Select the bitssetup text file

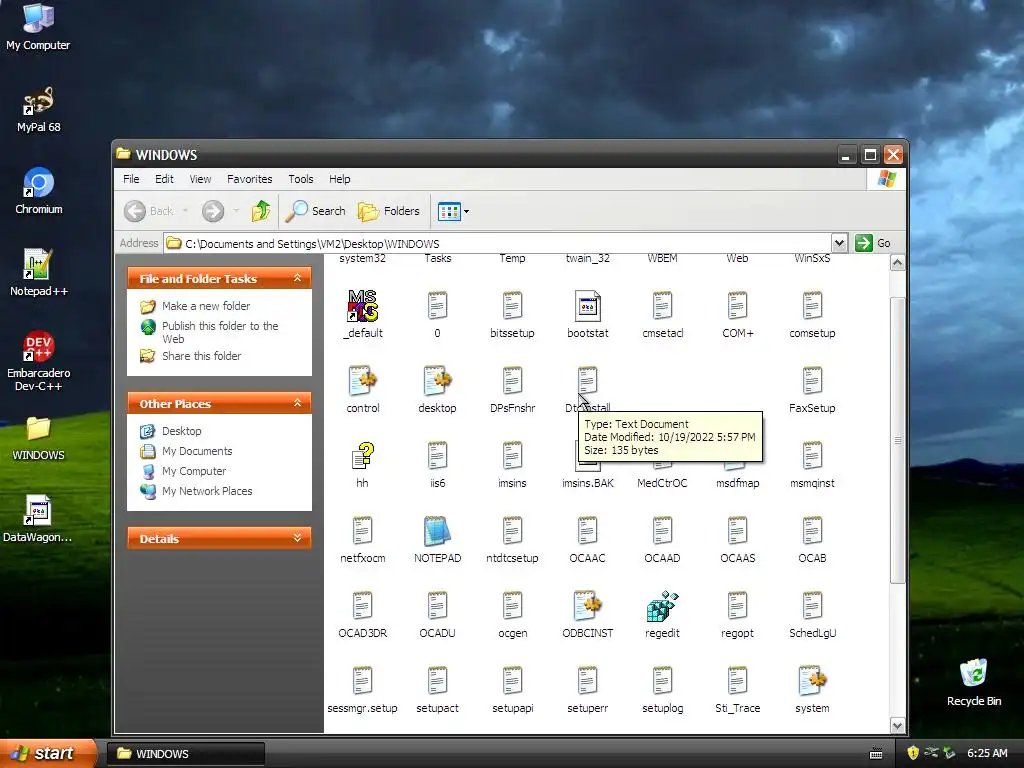(x=512, y=306)
